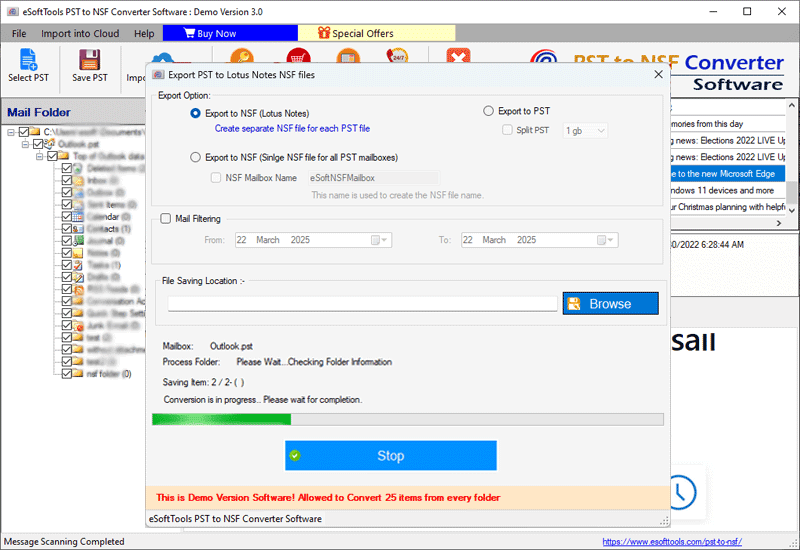This screenshot has height=550, width=800.
Task: Select the new Microsoft Edge message row
Action: point(728,173)
